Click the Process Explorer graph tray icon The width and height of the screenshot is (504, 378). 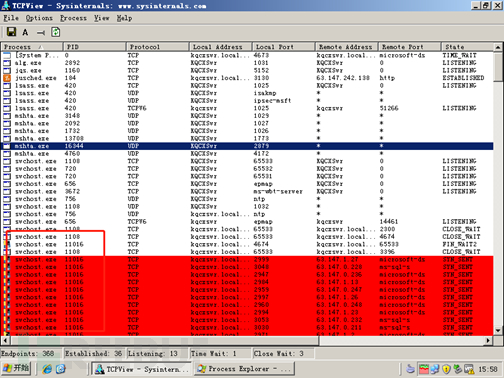(424, 369)
